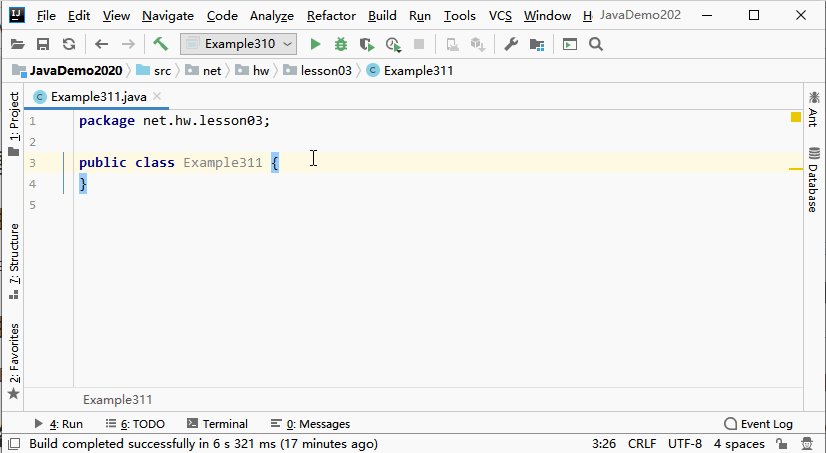The height and width of the screenshot is (453, 826).
Task: Click the Synchronize refresh icon
Action: [x=68, y=44]
